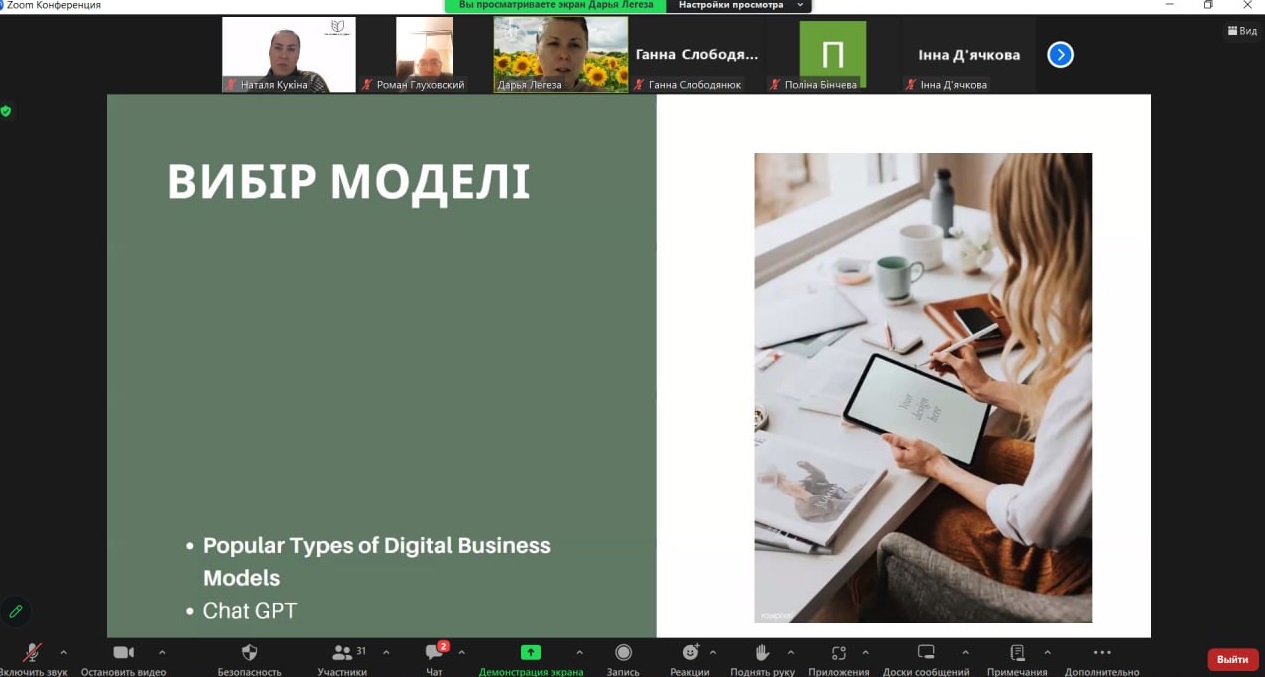The width and height of the screenshot is (1265, 677).
Task: Click muted mic icon on Інна Д'ячкова label
Action: point(911,85)
